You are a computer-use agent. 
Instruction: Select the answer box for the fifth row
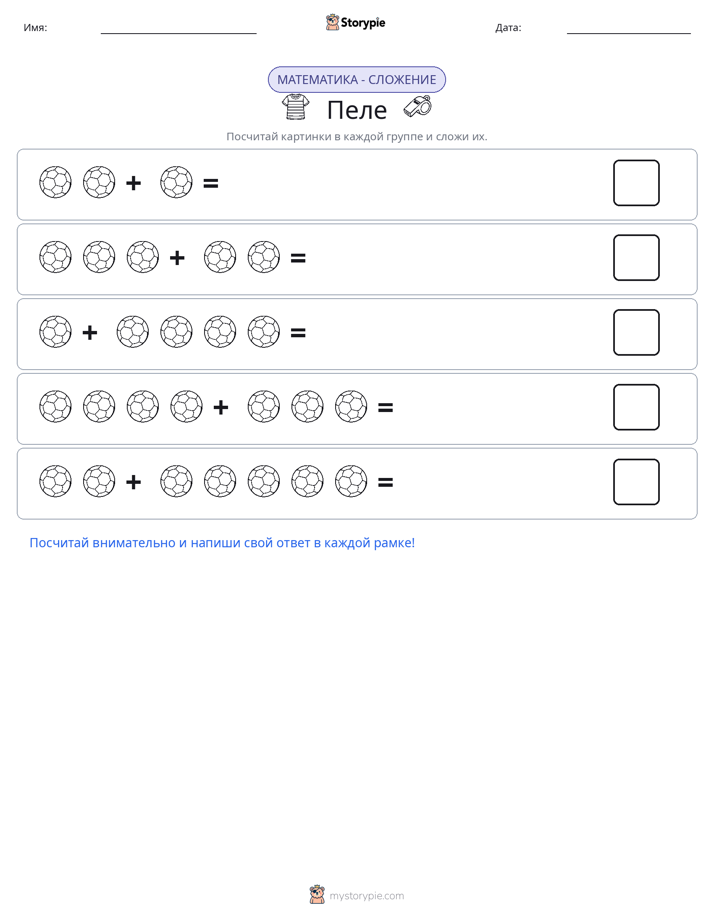(636, 482)
